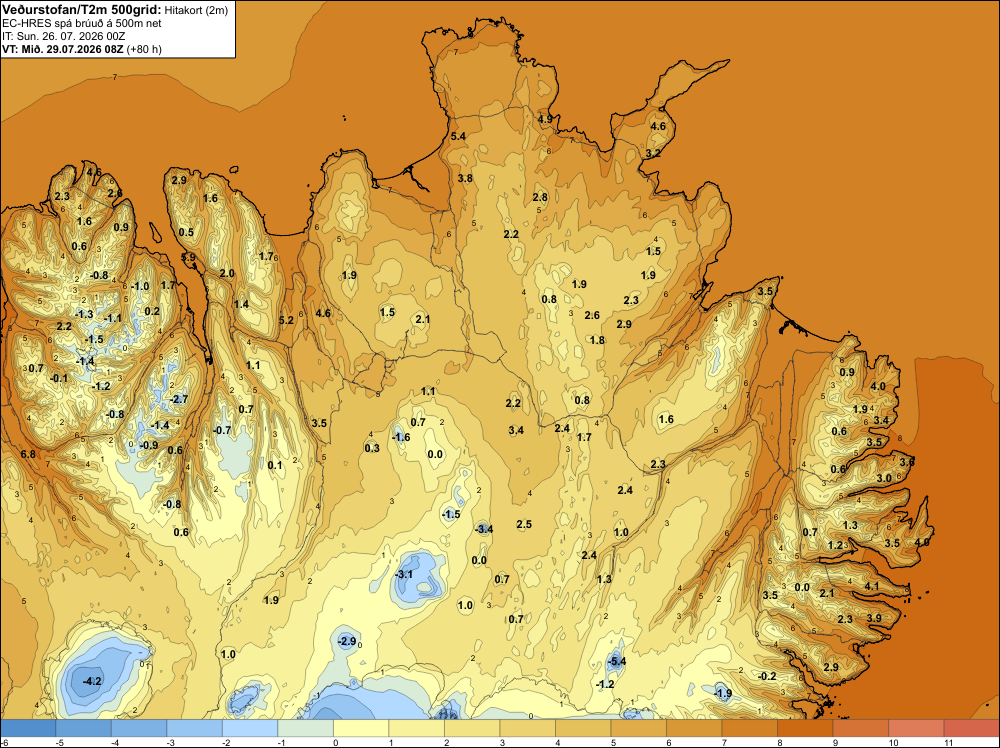
Task: Select the legend swatch between 9 and 10
Action: tap(861, 728)
